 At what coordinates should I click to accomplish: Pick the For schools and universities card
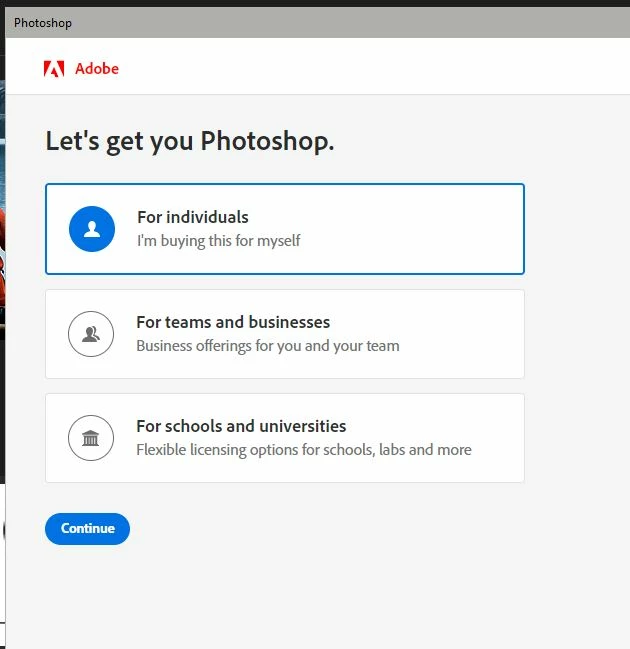point(285,438)
